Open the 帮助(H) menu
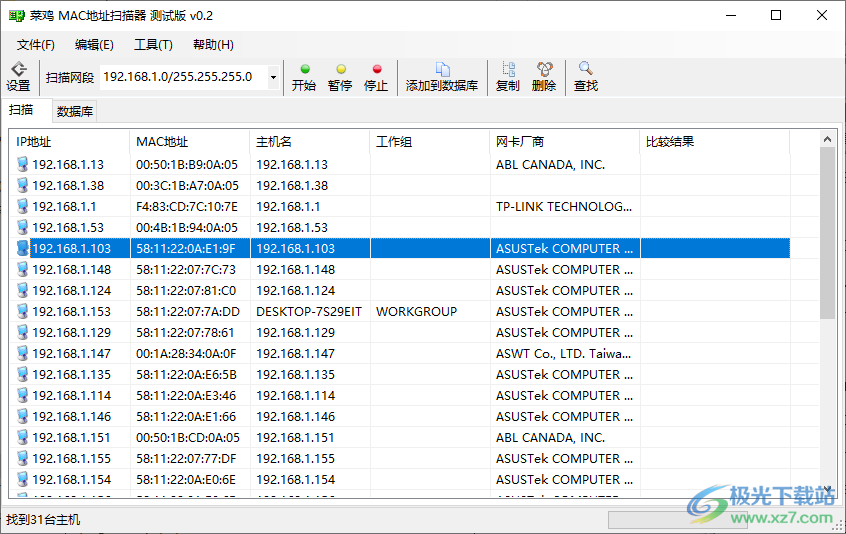 213,45
